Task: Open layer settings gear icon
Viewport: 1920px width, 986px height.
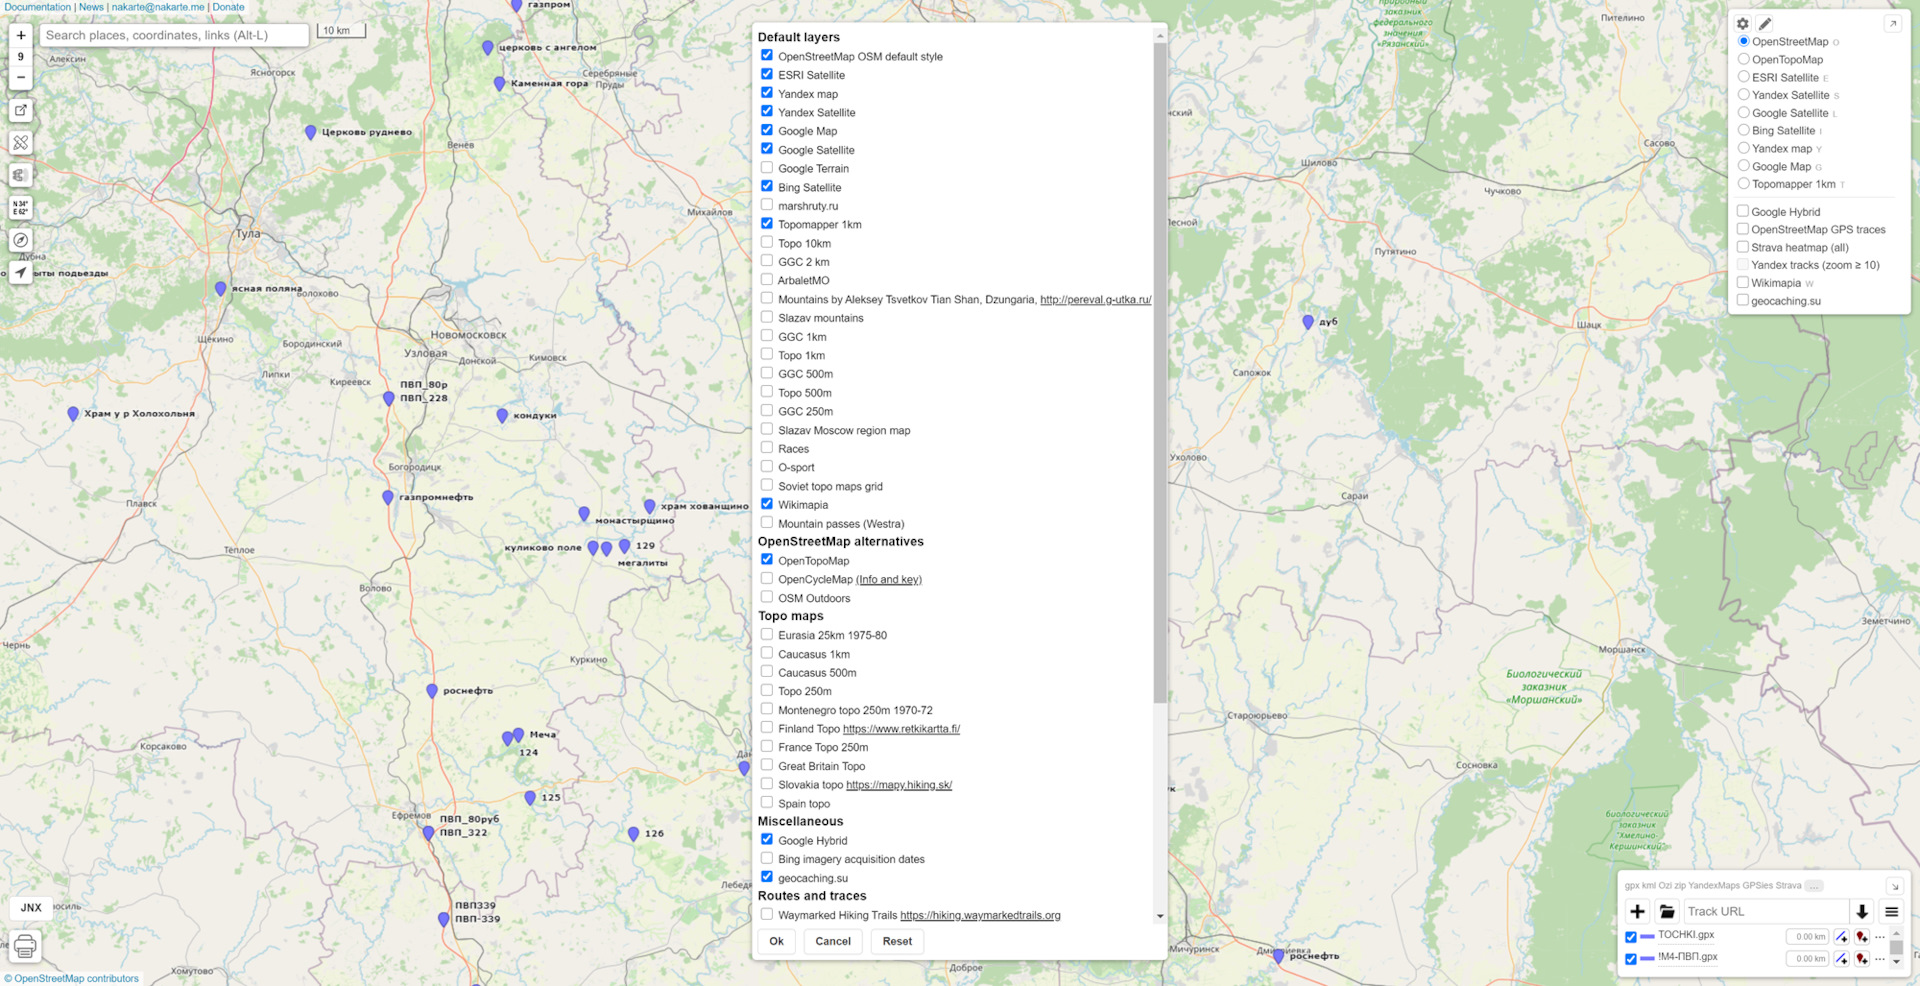Action: coord(1743,23)
